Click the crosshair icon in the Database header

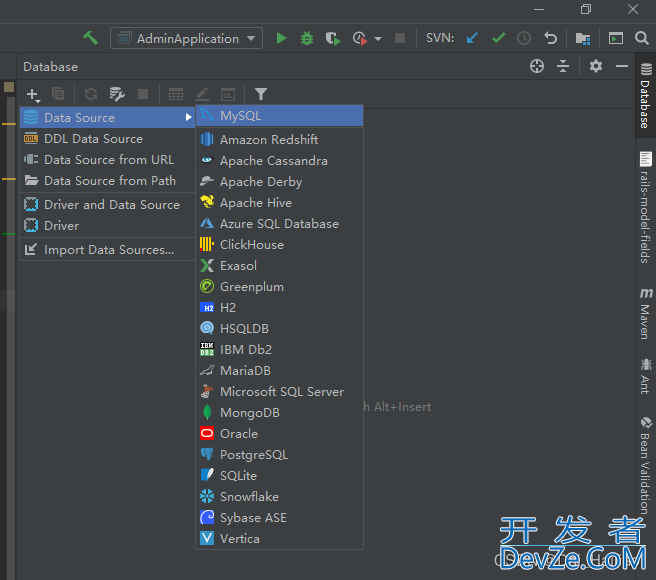pos(537,66)
